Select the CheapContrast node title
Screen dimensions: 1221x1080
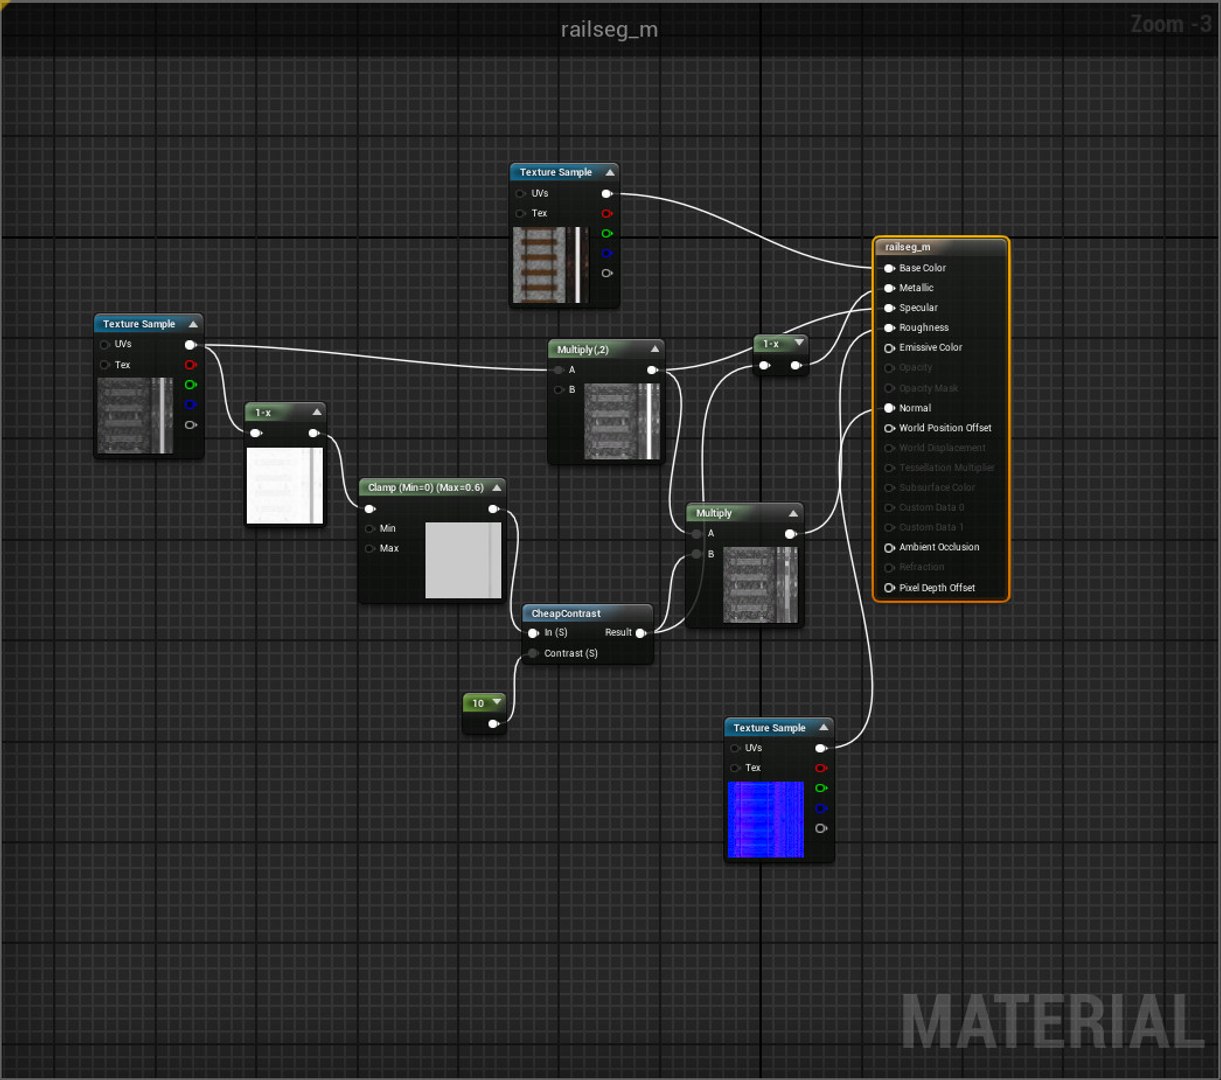(566, 613)
